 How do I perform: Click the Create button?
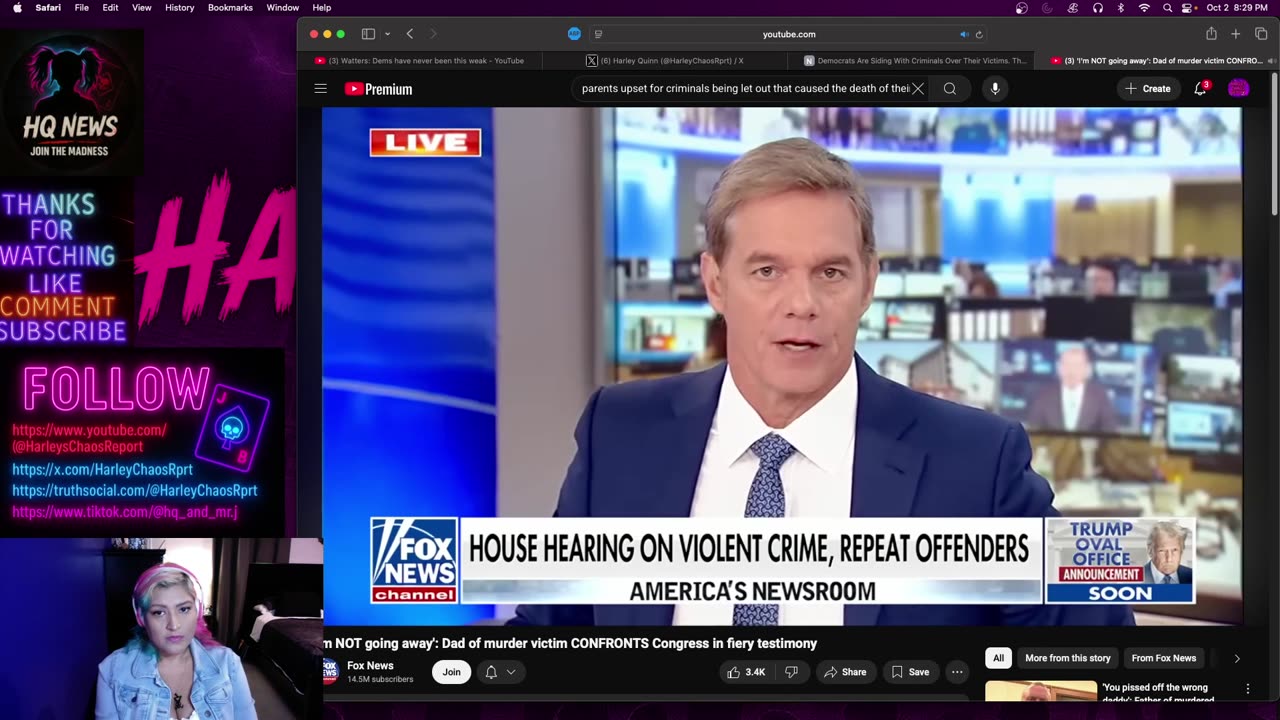click(x=1147, y=89)
